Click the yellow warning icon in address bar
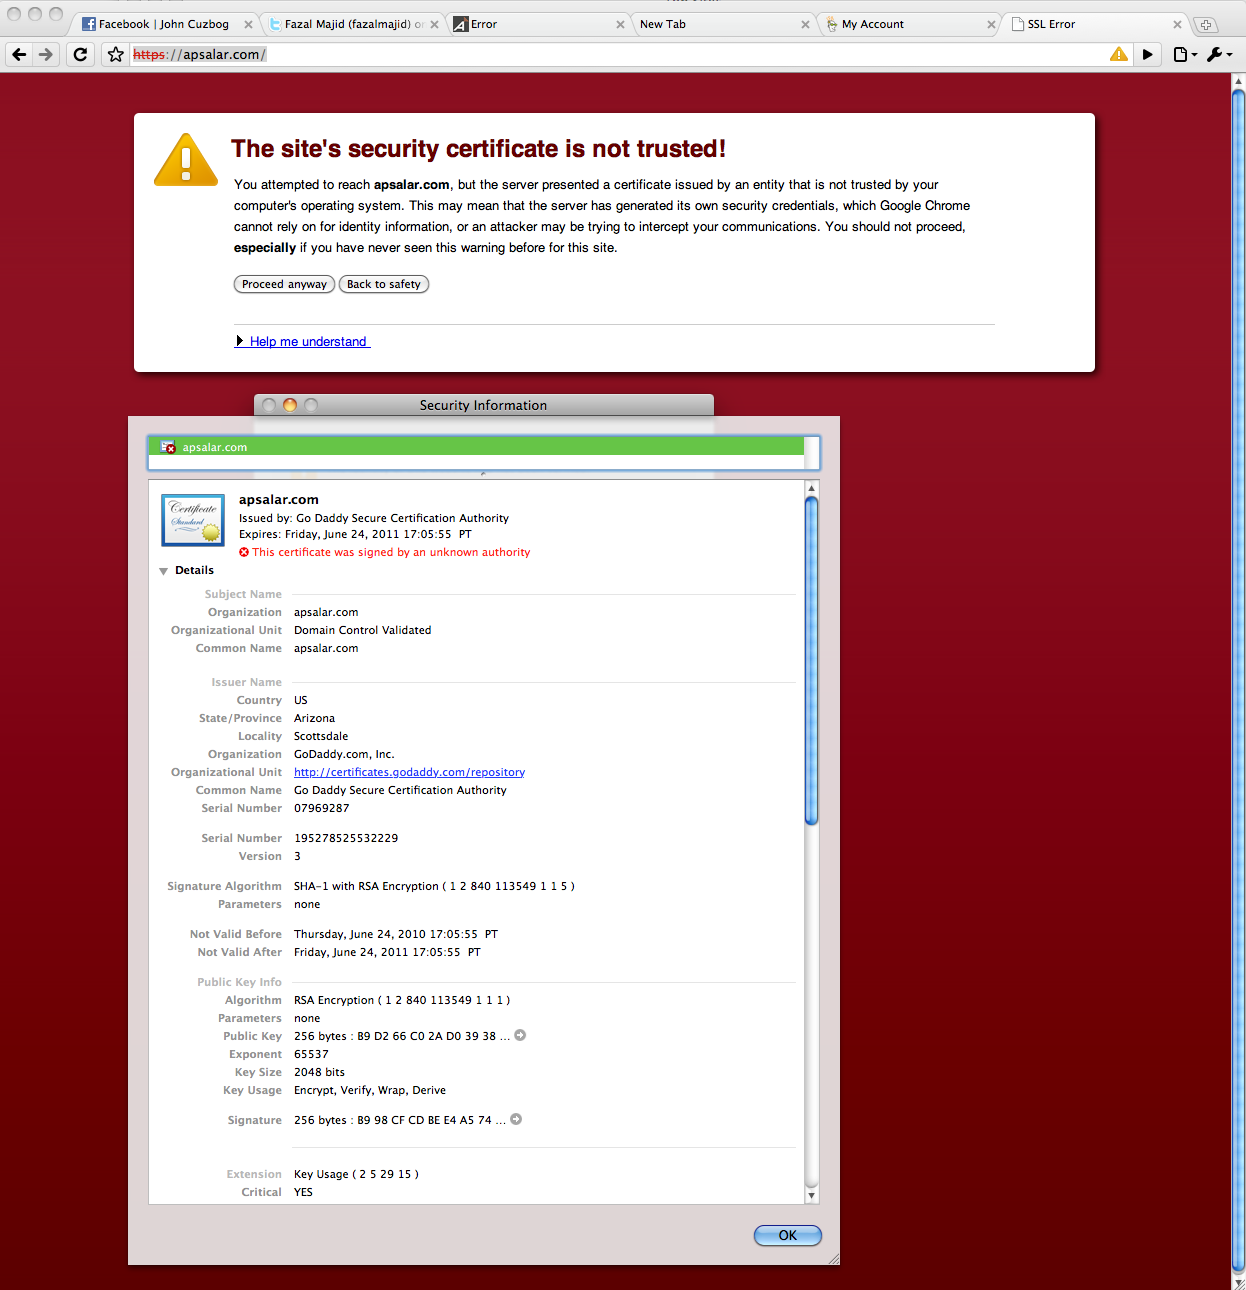Image resolution: width=1246 pixels, height=1290 pixels. point(1118,55)
